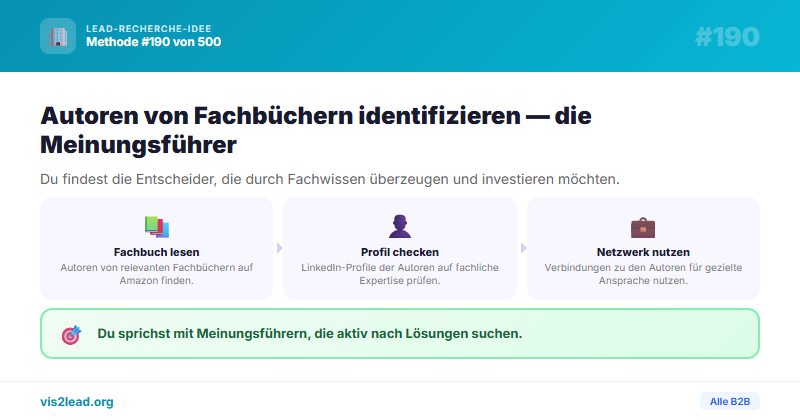Click text 'Autoren von relevanten Fachbüchern auf Amazon finden'

pyautogui.click(x=157, y=274)
